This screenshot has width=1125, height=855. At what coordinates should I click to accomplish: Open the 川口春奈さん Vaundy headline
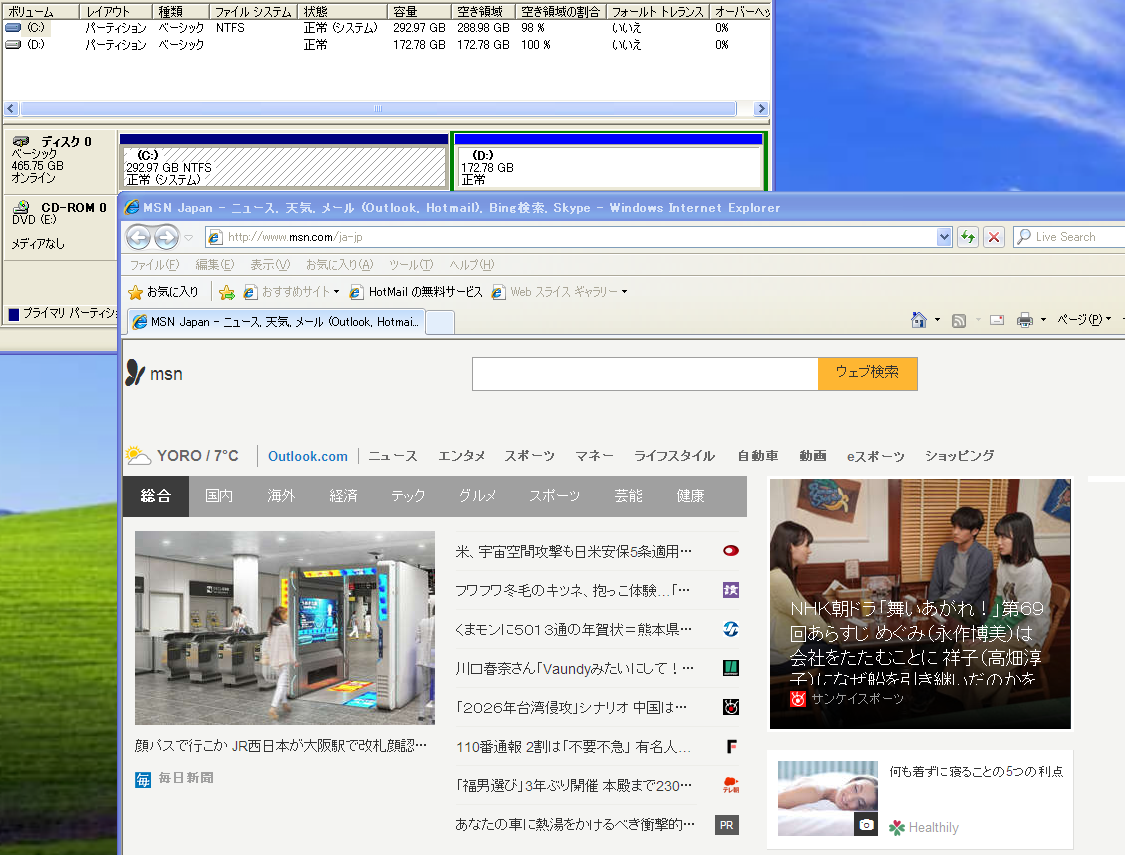[x=574, y=669]
